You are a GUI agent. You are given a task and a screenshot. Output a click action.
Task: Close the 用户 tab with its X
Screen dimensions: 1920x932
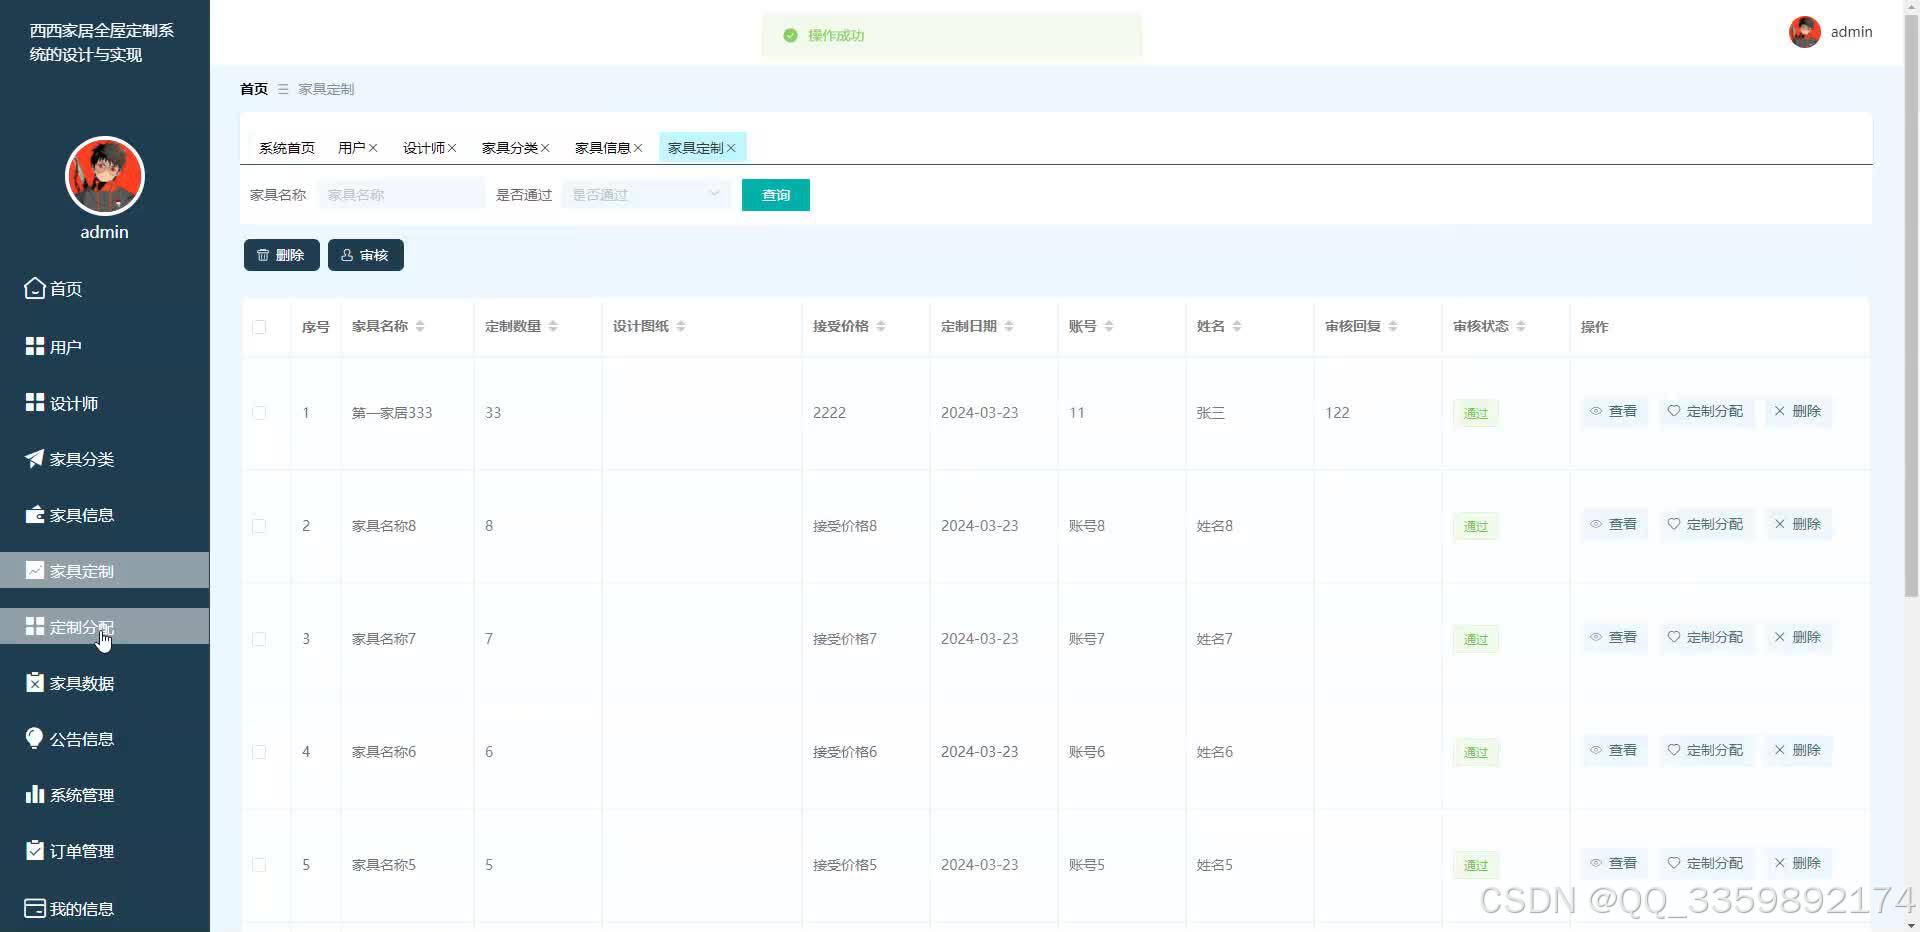coord(373,148)
